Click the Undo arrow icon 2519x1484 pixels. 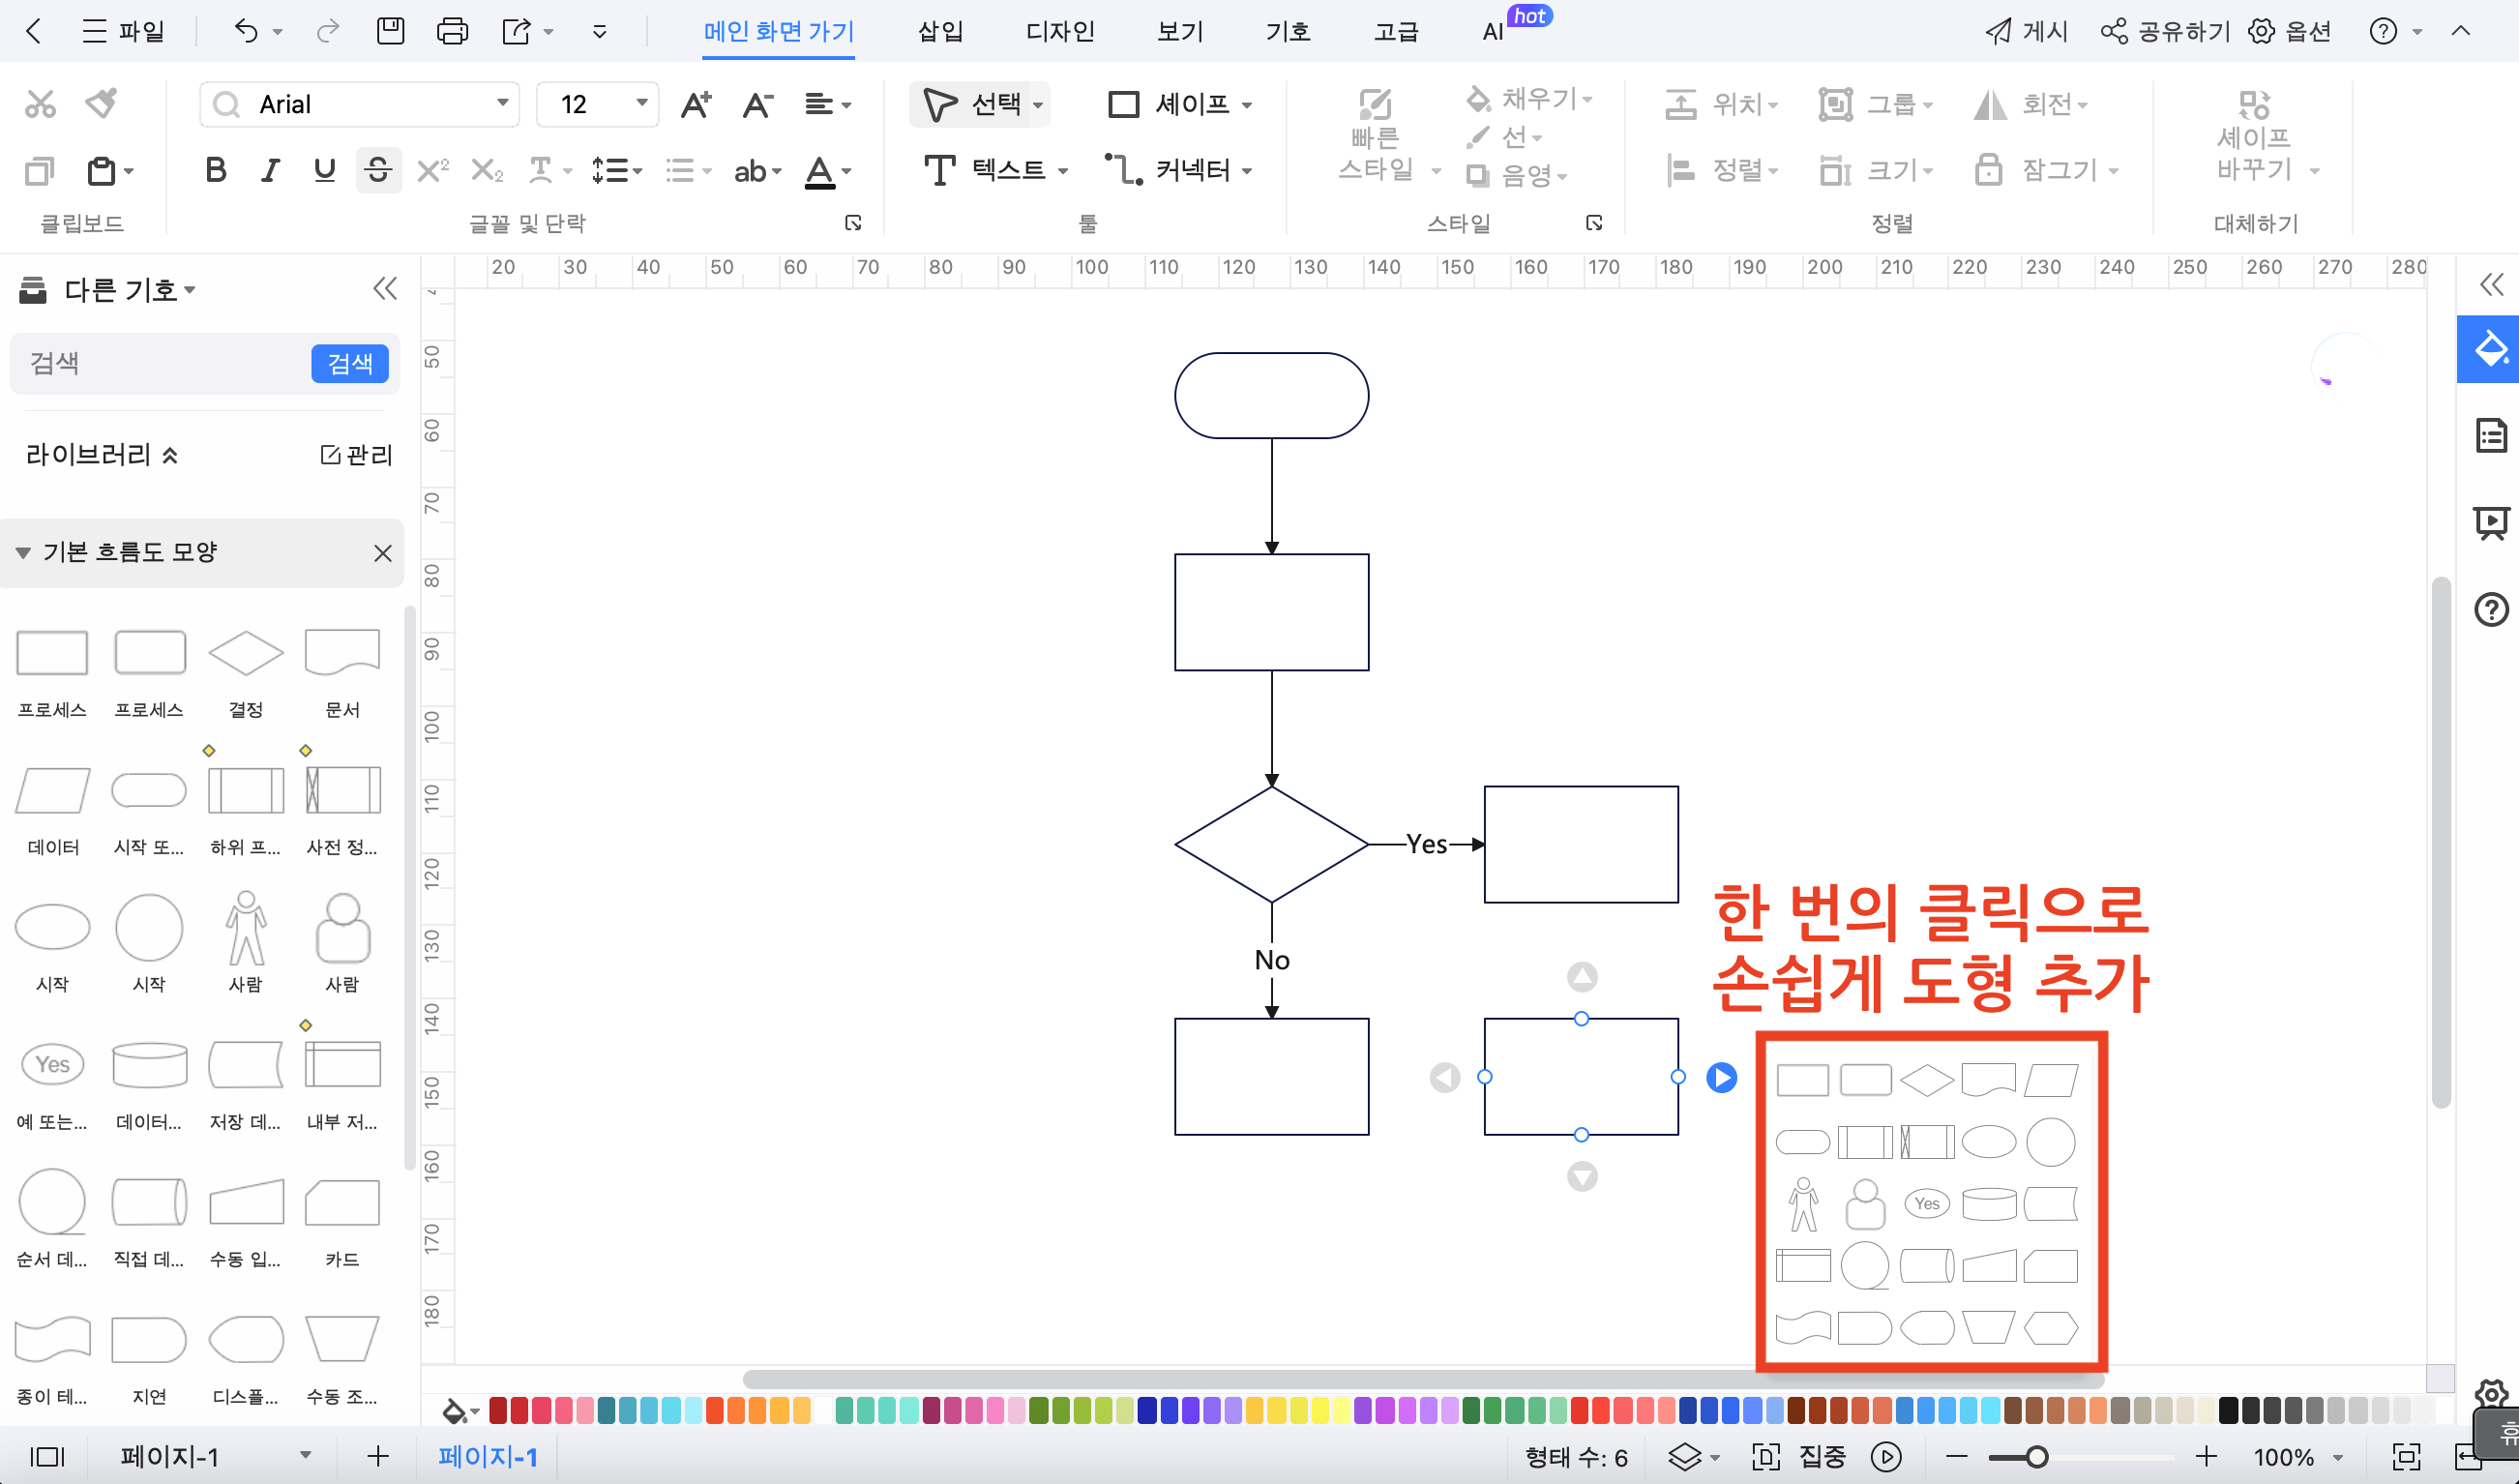pyautogui.click(x=246, y=31)
